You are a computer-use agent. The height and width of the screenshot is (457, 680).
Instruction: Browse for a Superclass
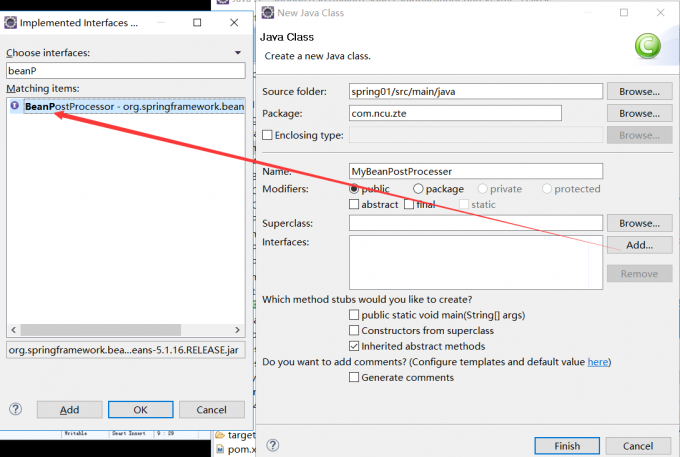(638, 223)
